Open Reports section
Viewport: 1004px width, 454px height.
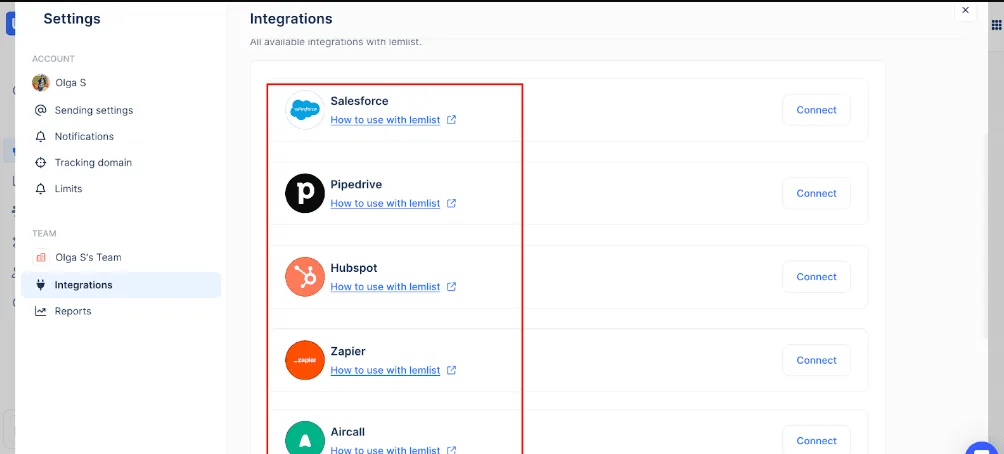point(73,311)
